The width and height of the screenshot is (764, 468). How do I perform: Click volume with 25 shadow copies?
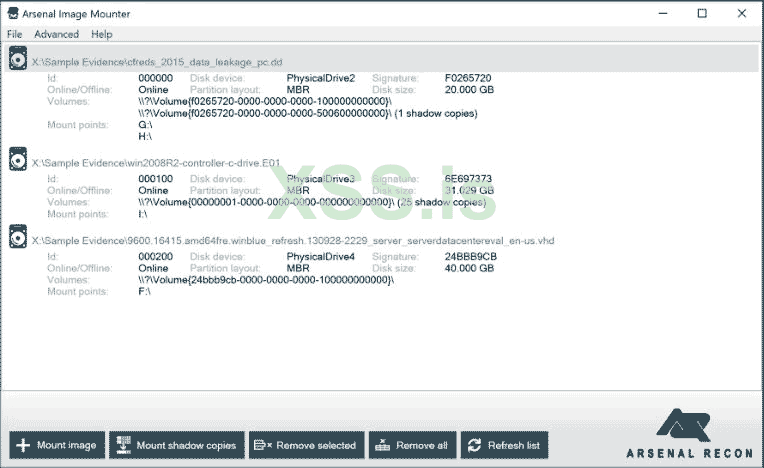click(312, 202)
